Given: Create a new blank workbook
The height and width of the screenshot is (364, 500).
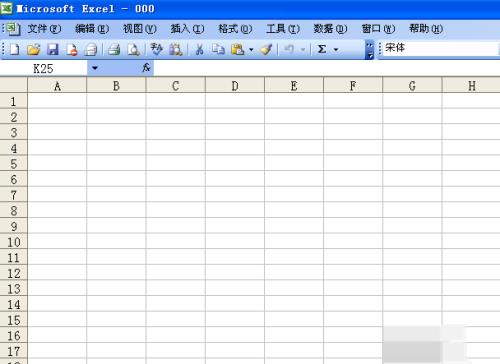Looking at the screenshot, I should click(14, 50).
